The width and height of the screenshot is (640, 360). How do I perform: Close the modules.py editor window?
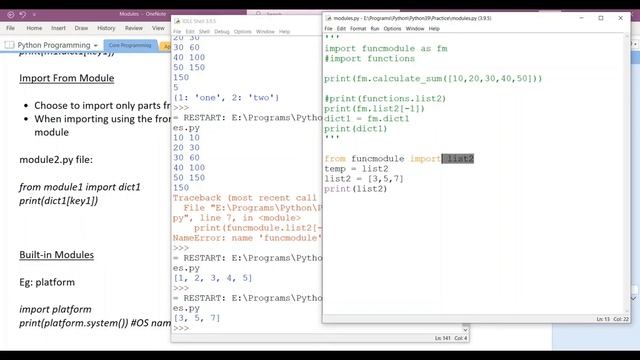point(620,18)
